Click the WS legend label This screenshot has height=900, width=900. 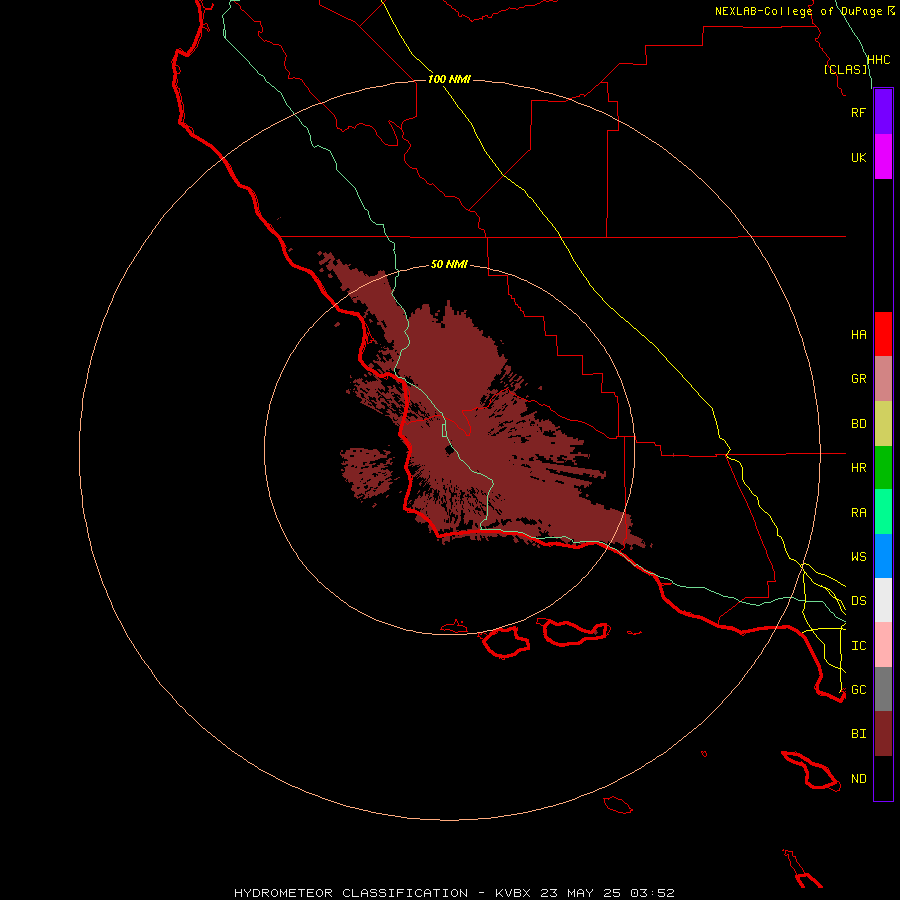(858, 557)
